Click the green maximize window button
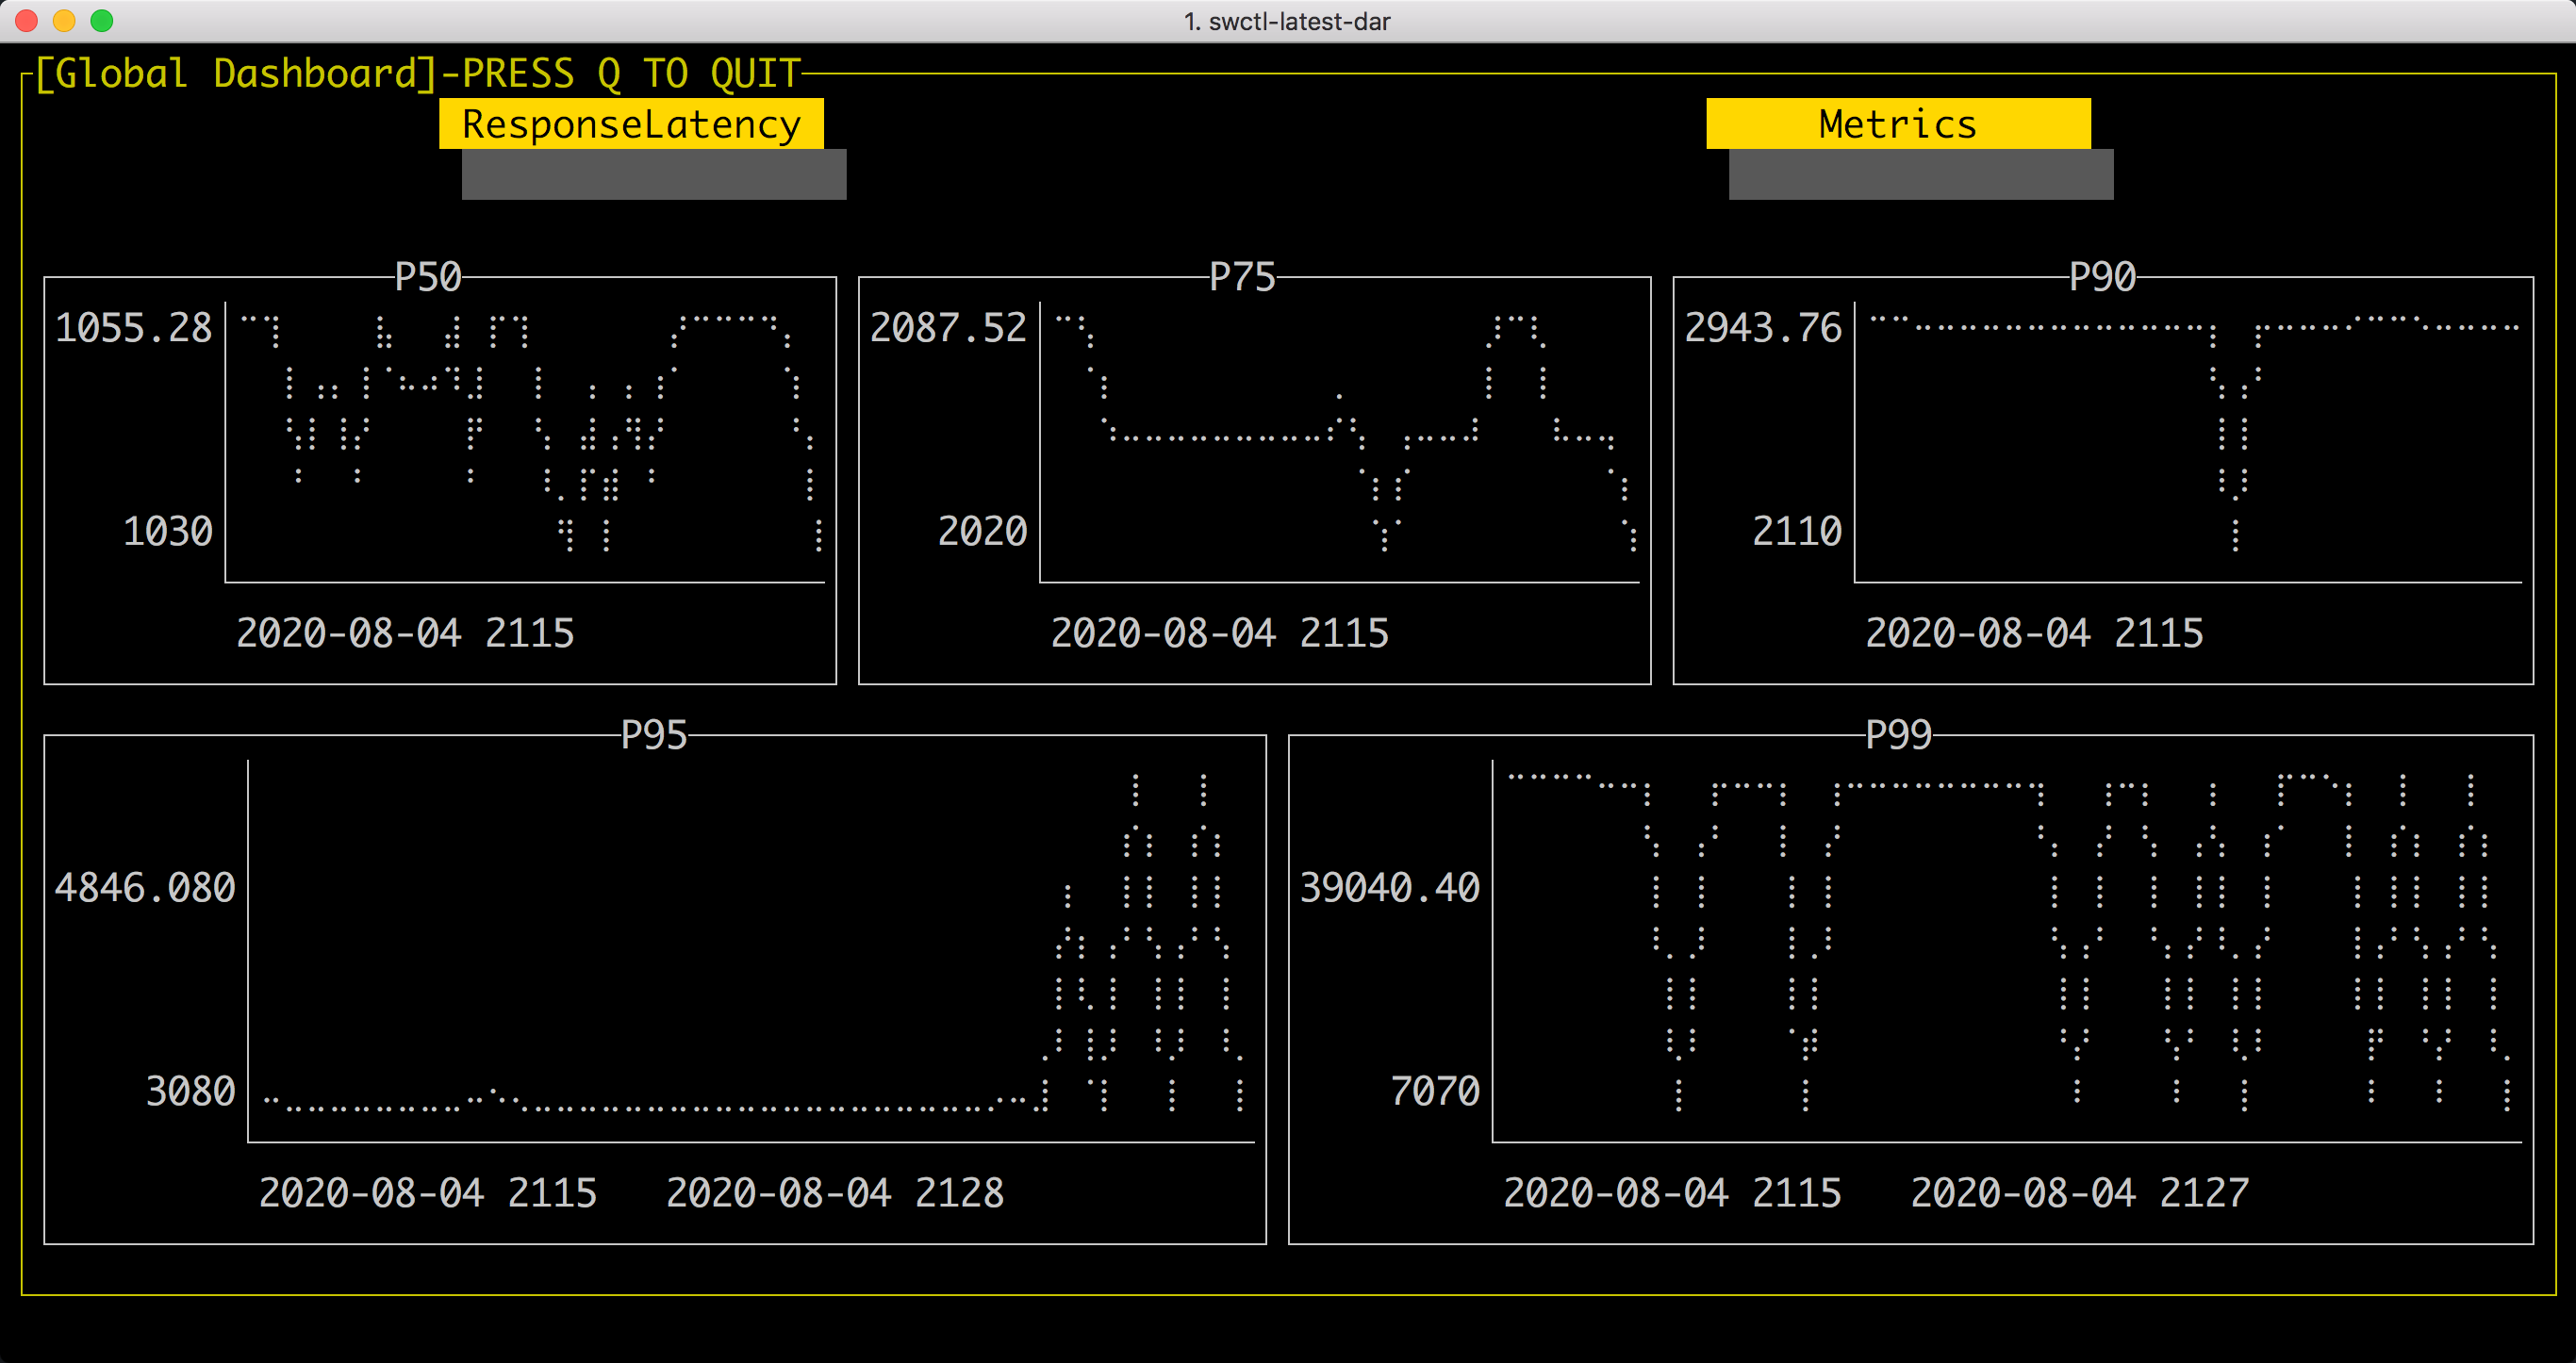The image size is (2576, 1363). click(x=102, y=20)
